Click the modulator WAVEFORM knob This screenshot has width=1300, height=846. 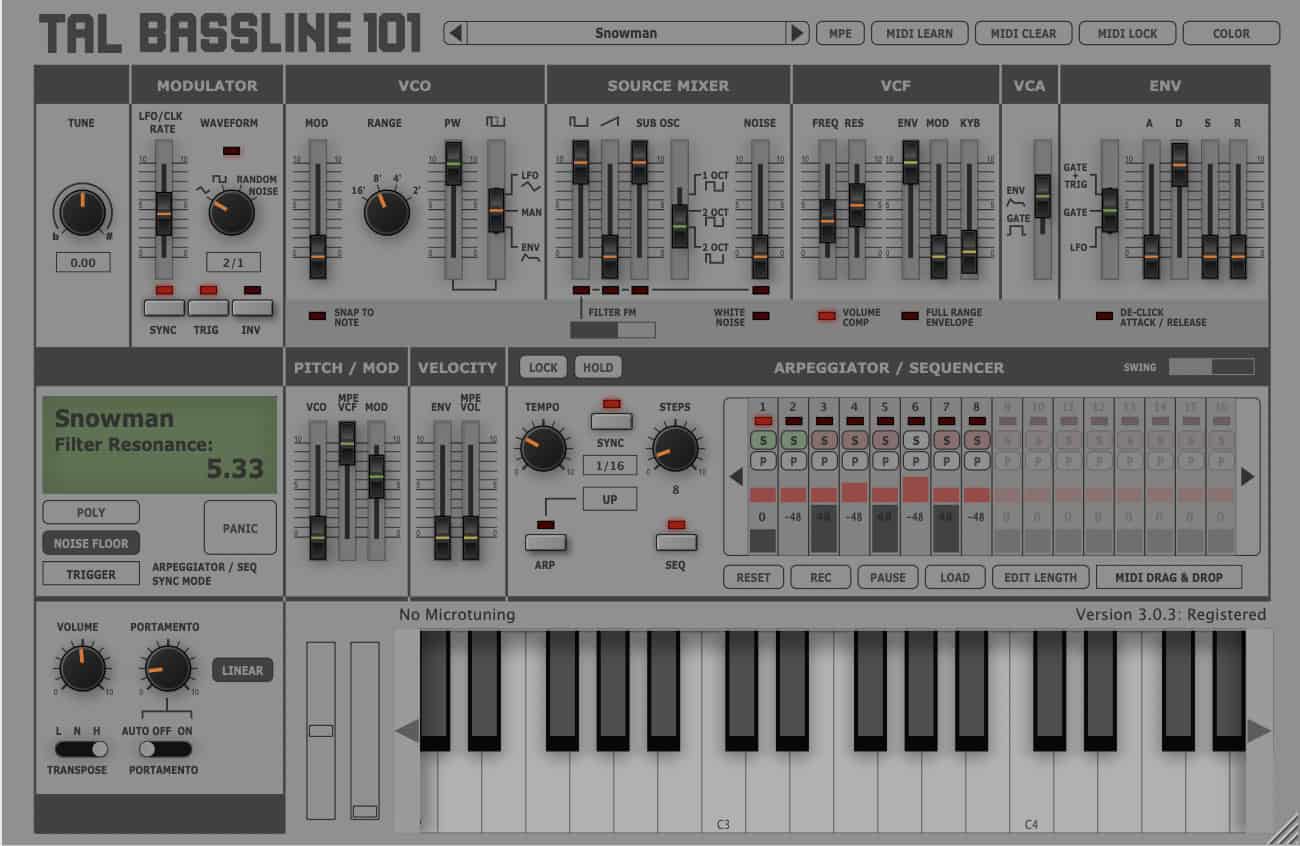click(x=232, y=213)
